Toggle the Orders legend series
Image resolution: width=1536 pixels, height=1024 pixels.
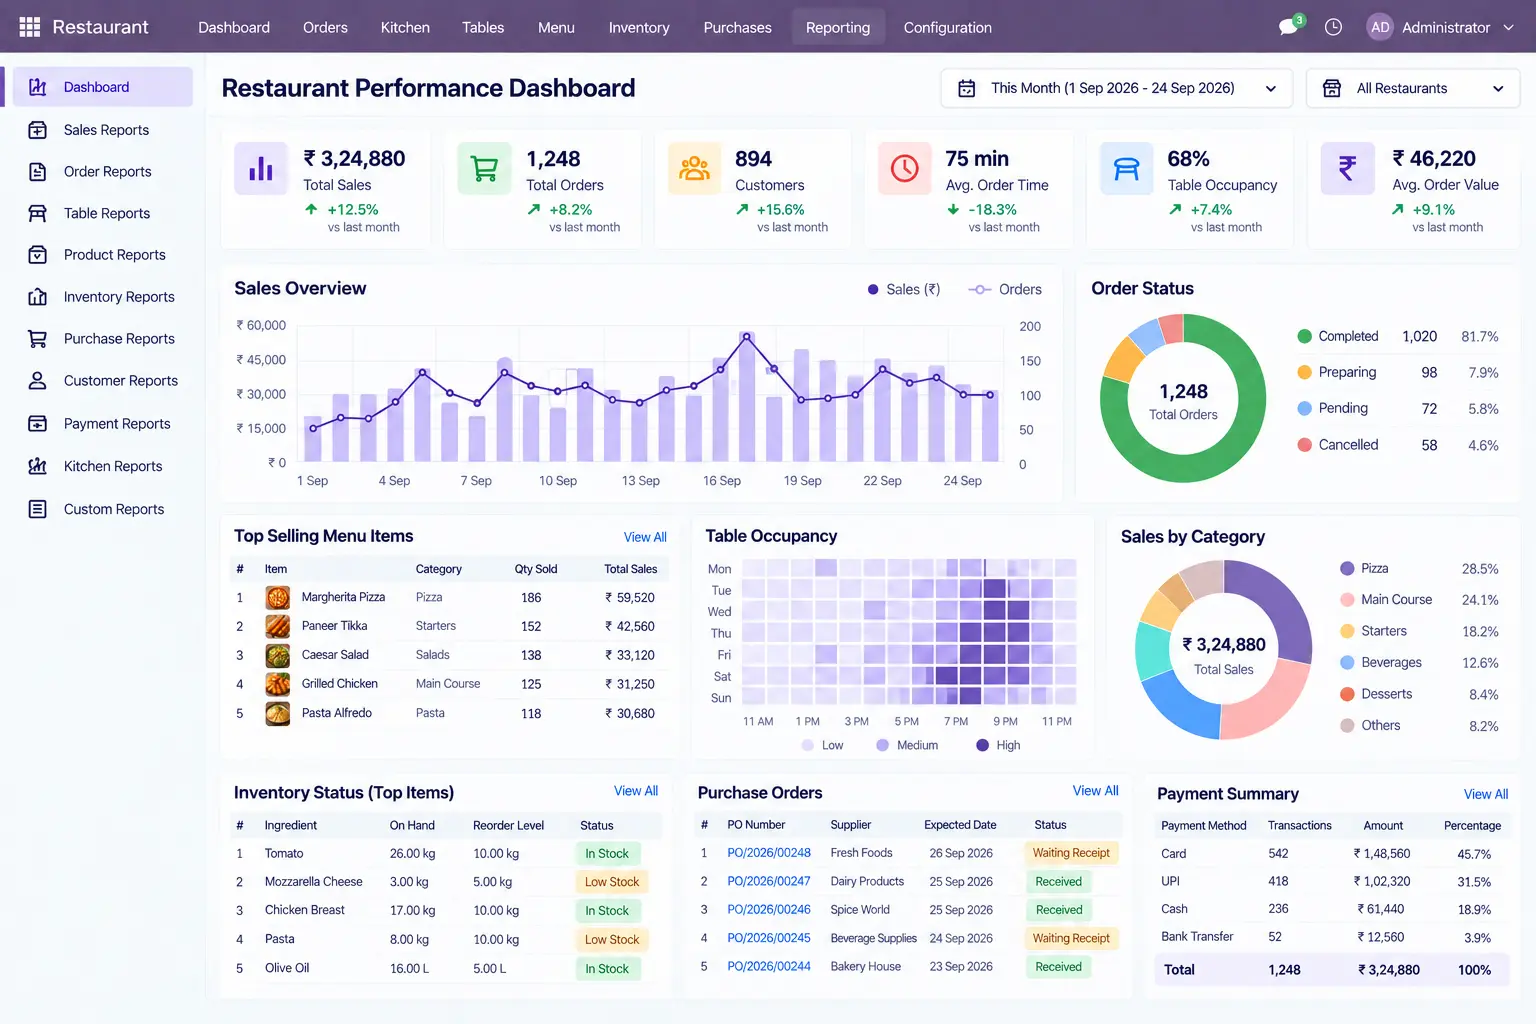pos(1005,289)
